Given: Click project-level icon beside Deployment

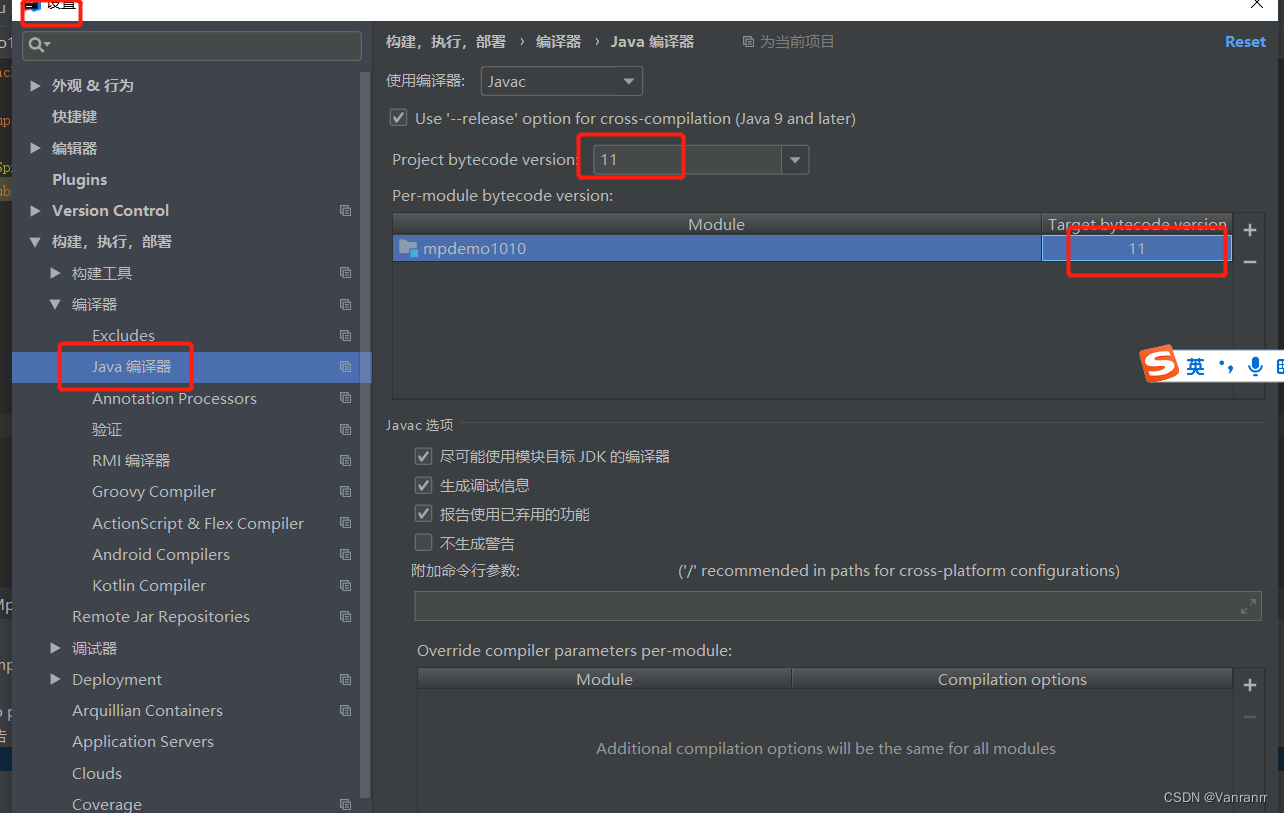Looking at the screenshot, I should 345,679.
